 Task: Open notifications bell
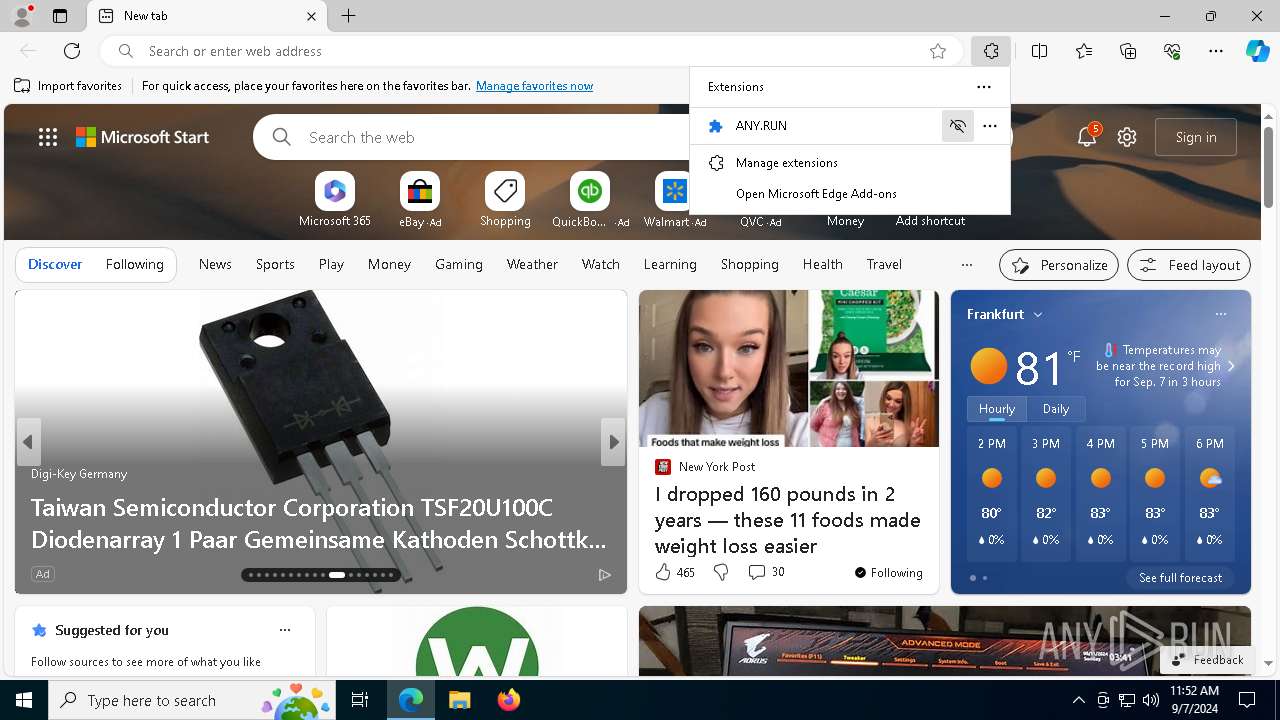(1087, 137)
